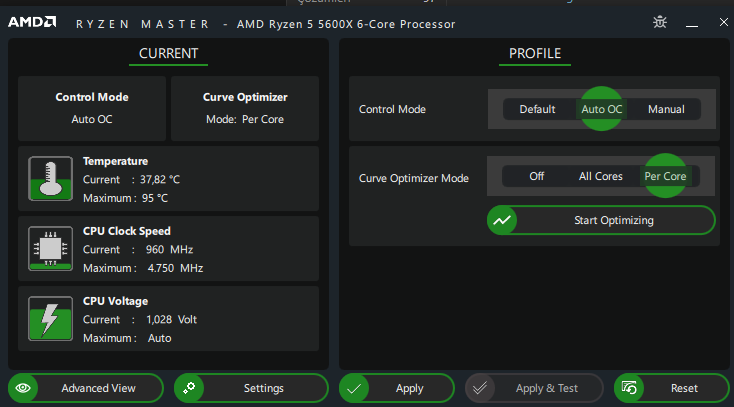Click the eye icon for Advanced View

coord(25,388)
